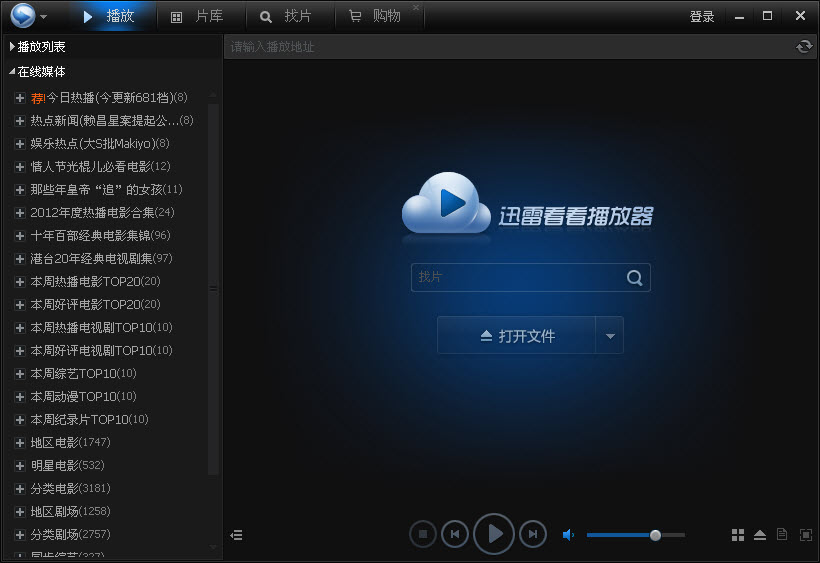Open the 购物 tab

(376, 16)
